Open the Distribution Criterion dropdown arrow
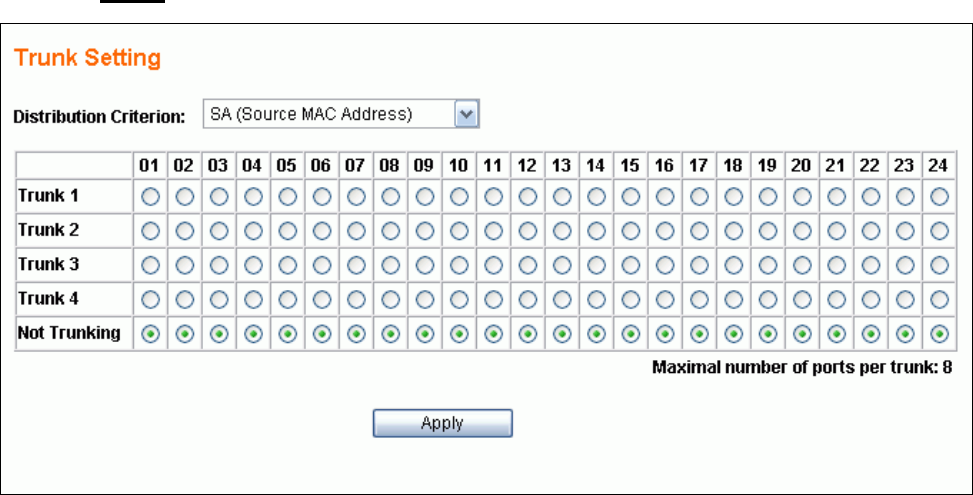The image size is (973, 495). 467,114
